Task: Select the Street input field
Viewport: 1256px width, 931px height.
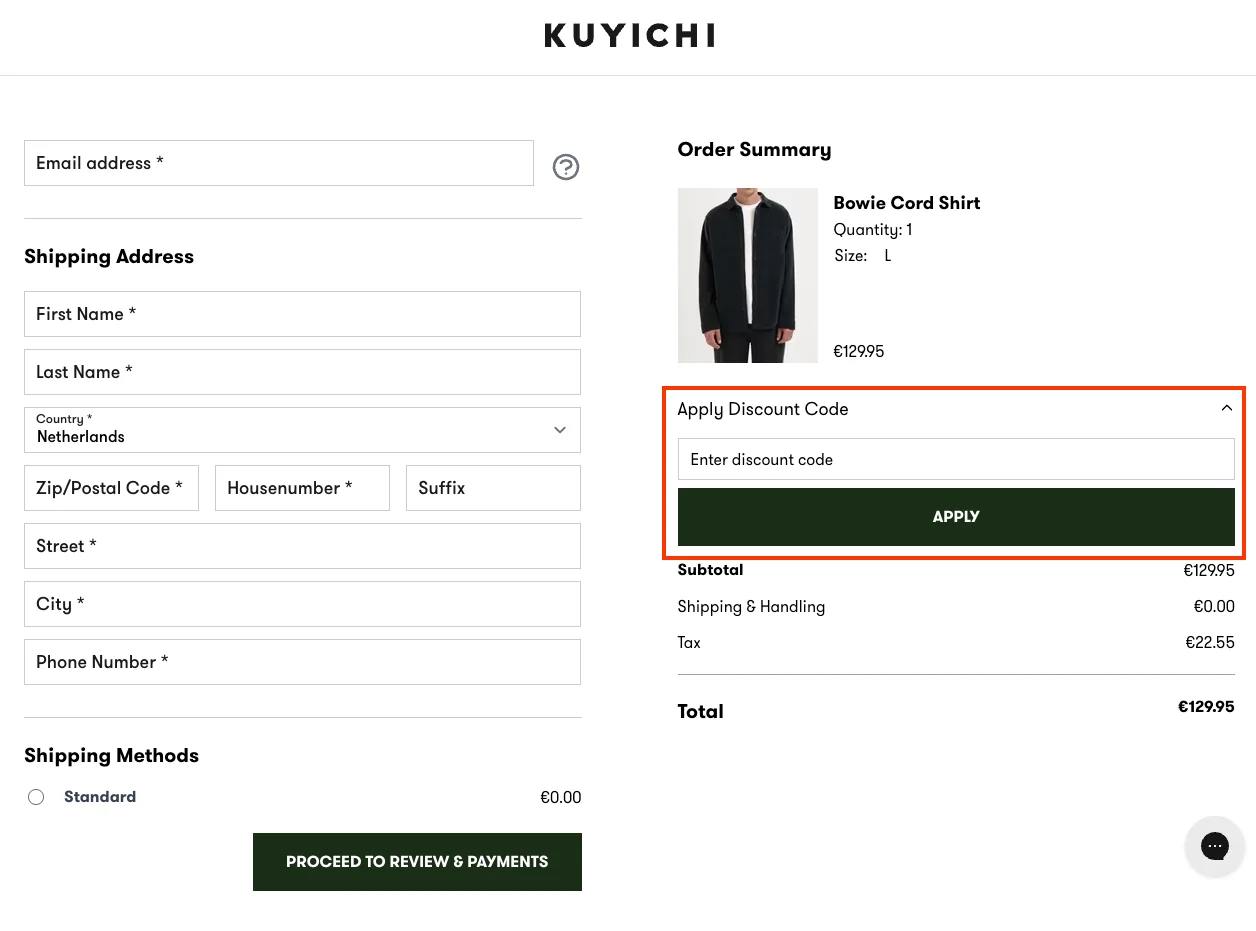Action: 302,546
